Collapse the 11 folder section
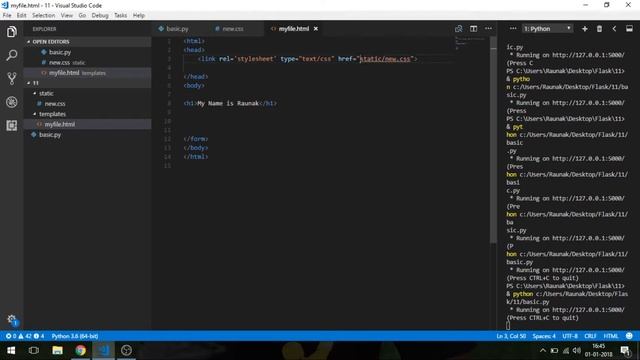The image size is (640, 360). click(x=88, y=83)
